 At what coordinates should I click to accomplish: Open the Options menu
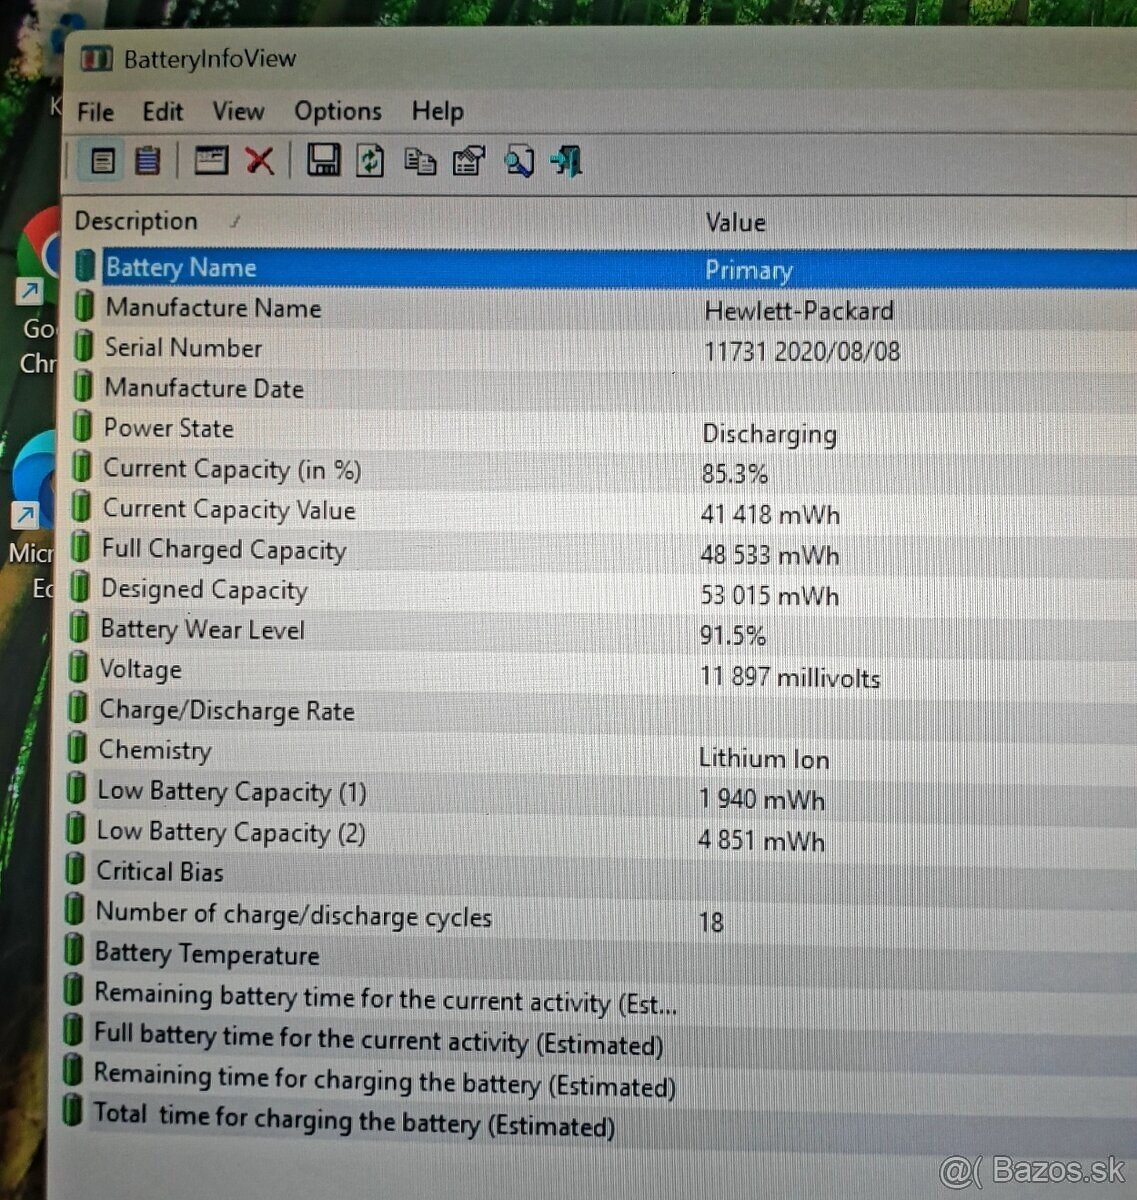(x=337, y=111)
